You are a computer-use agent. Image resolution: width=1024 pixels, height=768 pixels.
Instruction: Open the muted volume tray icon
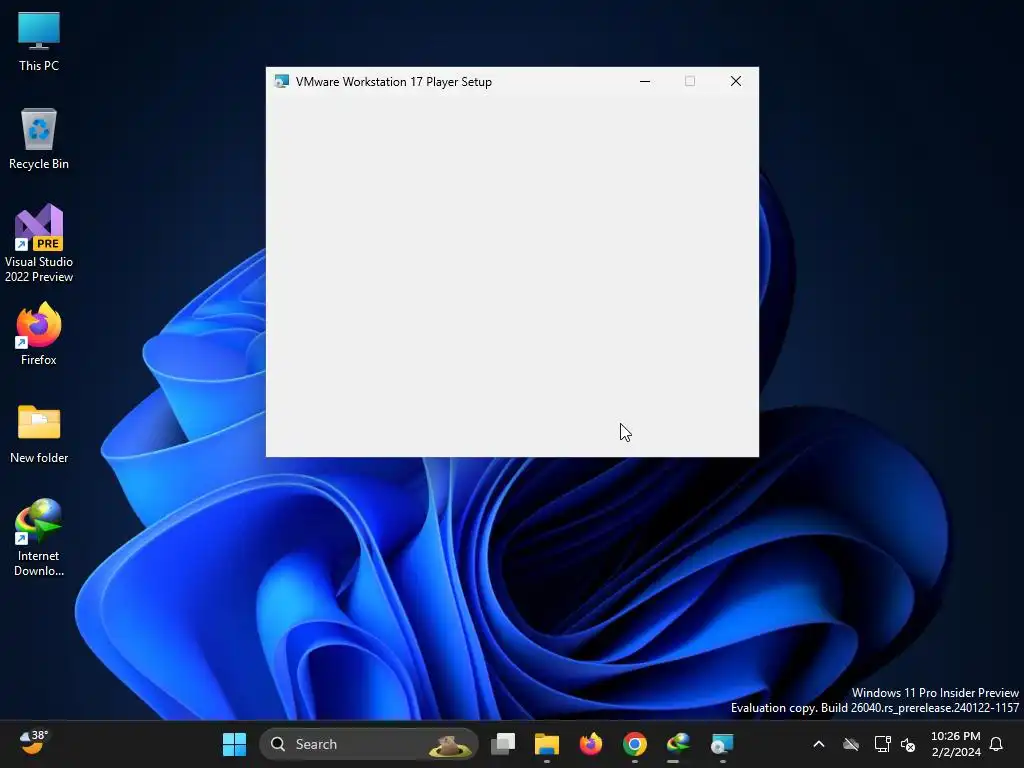(x=908, y=744)
